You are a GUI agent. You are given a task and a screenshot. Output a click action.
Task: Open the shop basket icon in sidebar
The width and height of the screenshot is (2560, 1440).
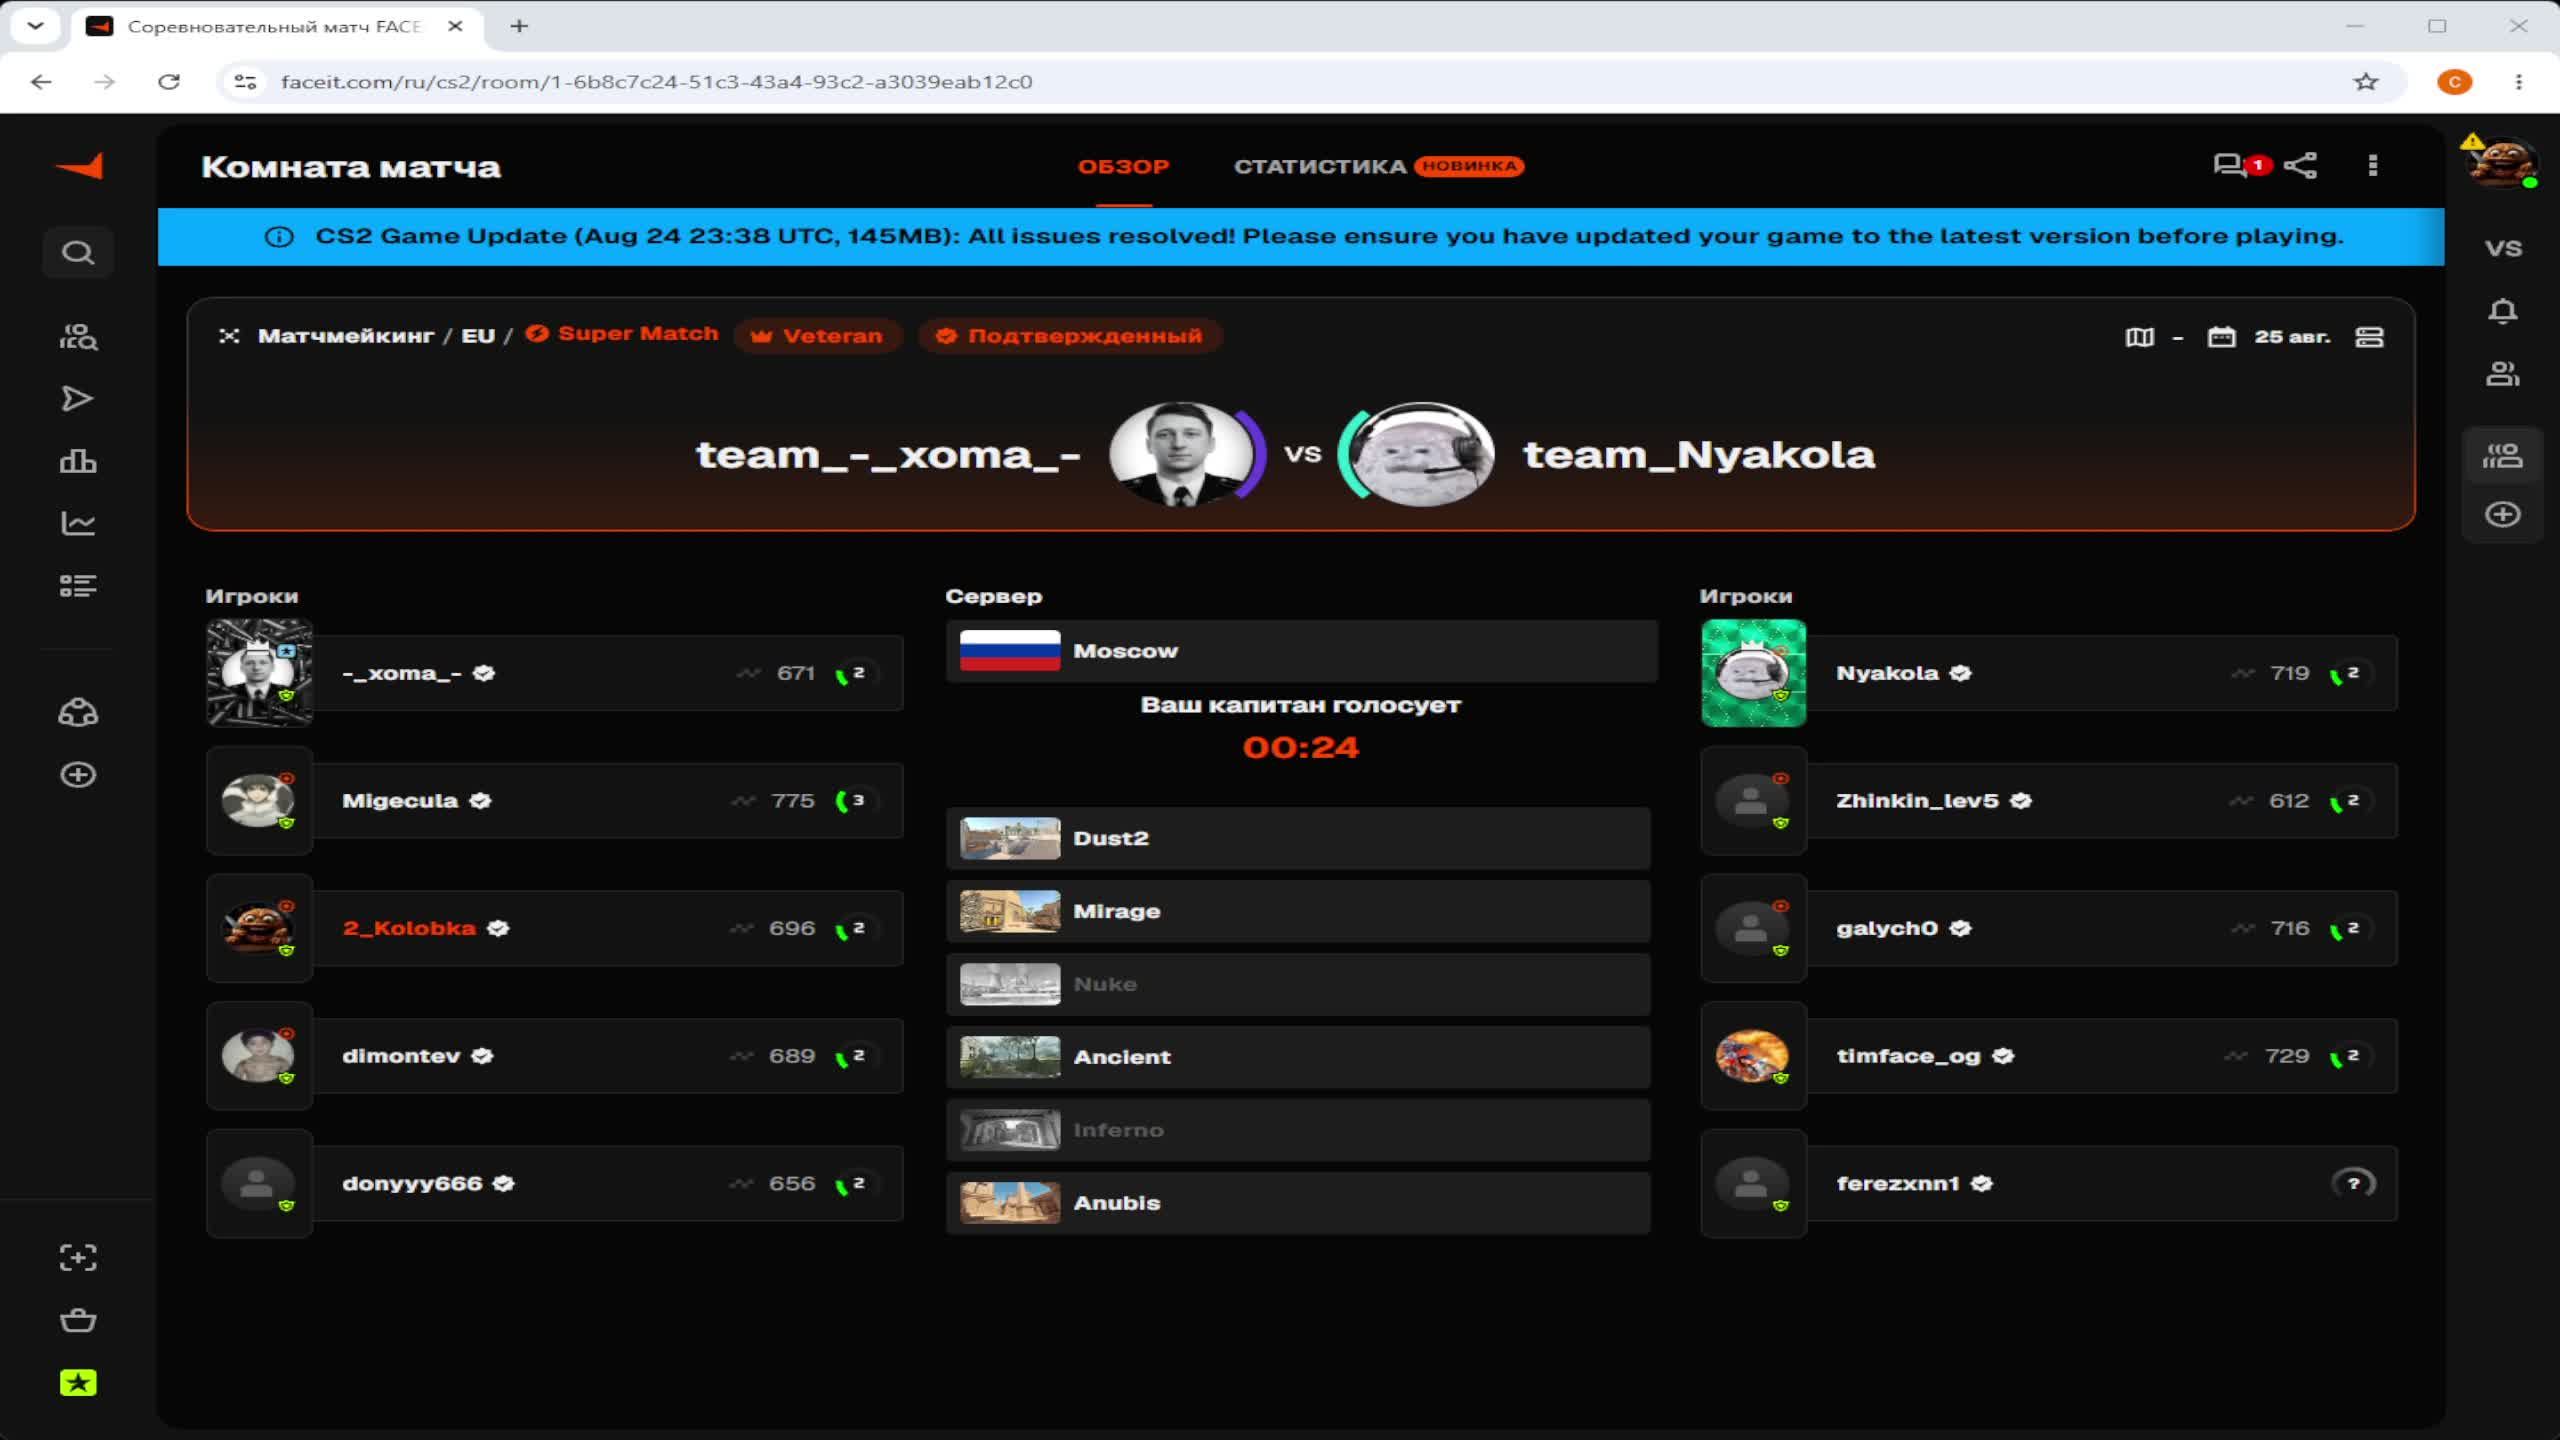pos(78,1321)
